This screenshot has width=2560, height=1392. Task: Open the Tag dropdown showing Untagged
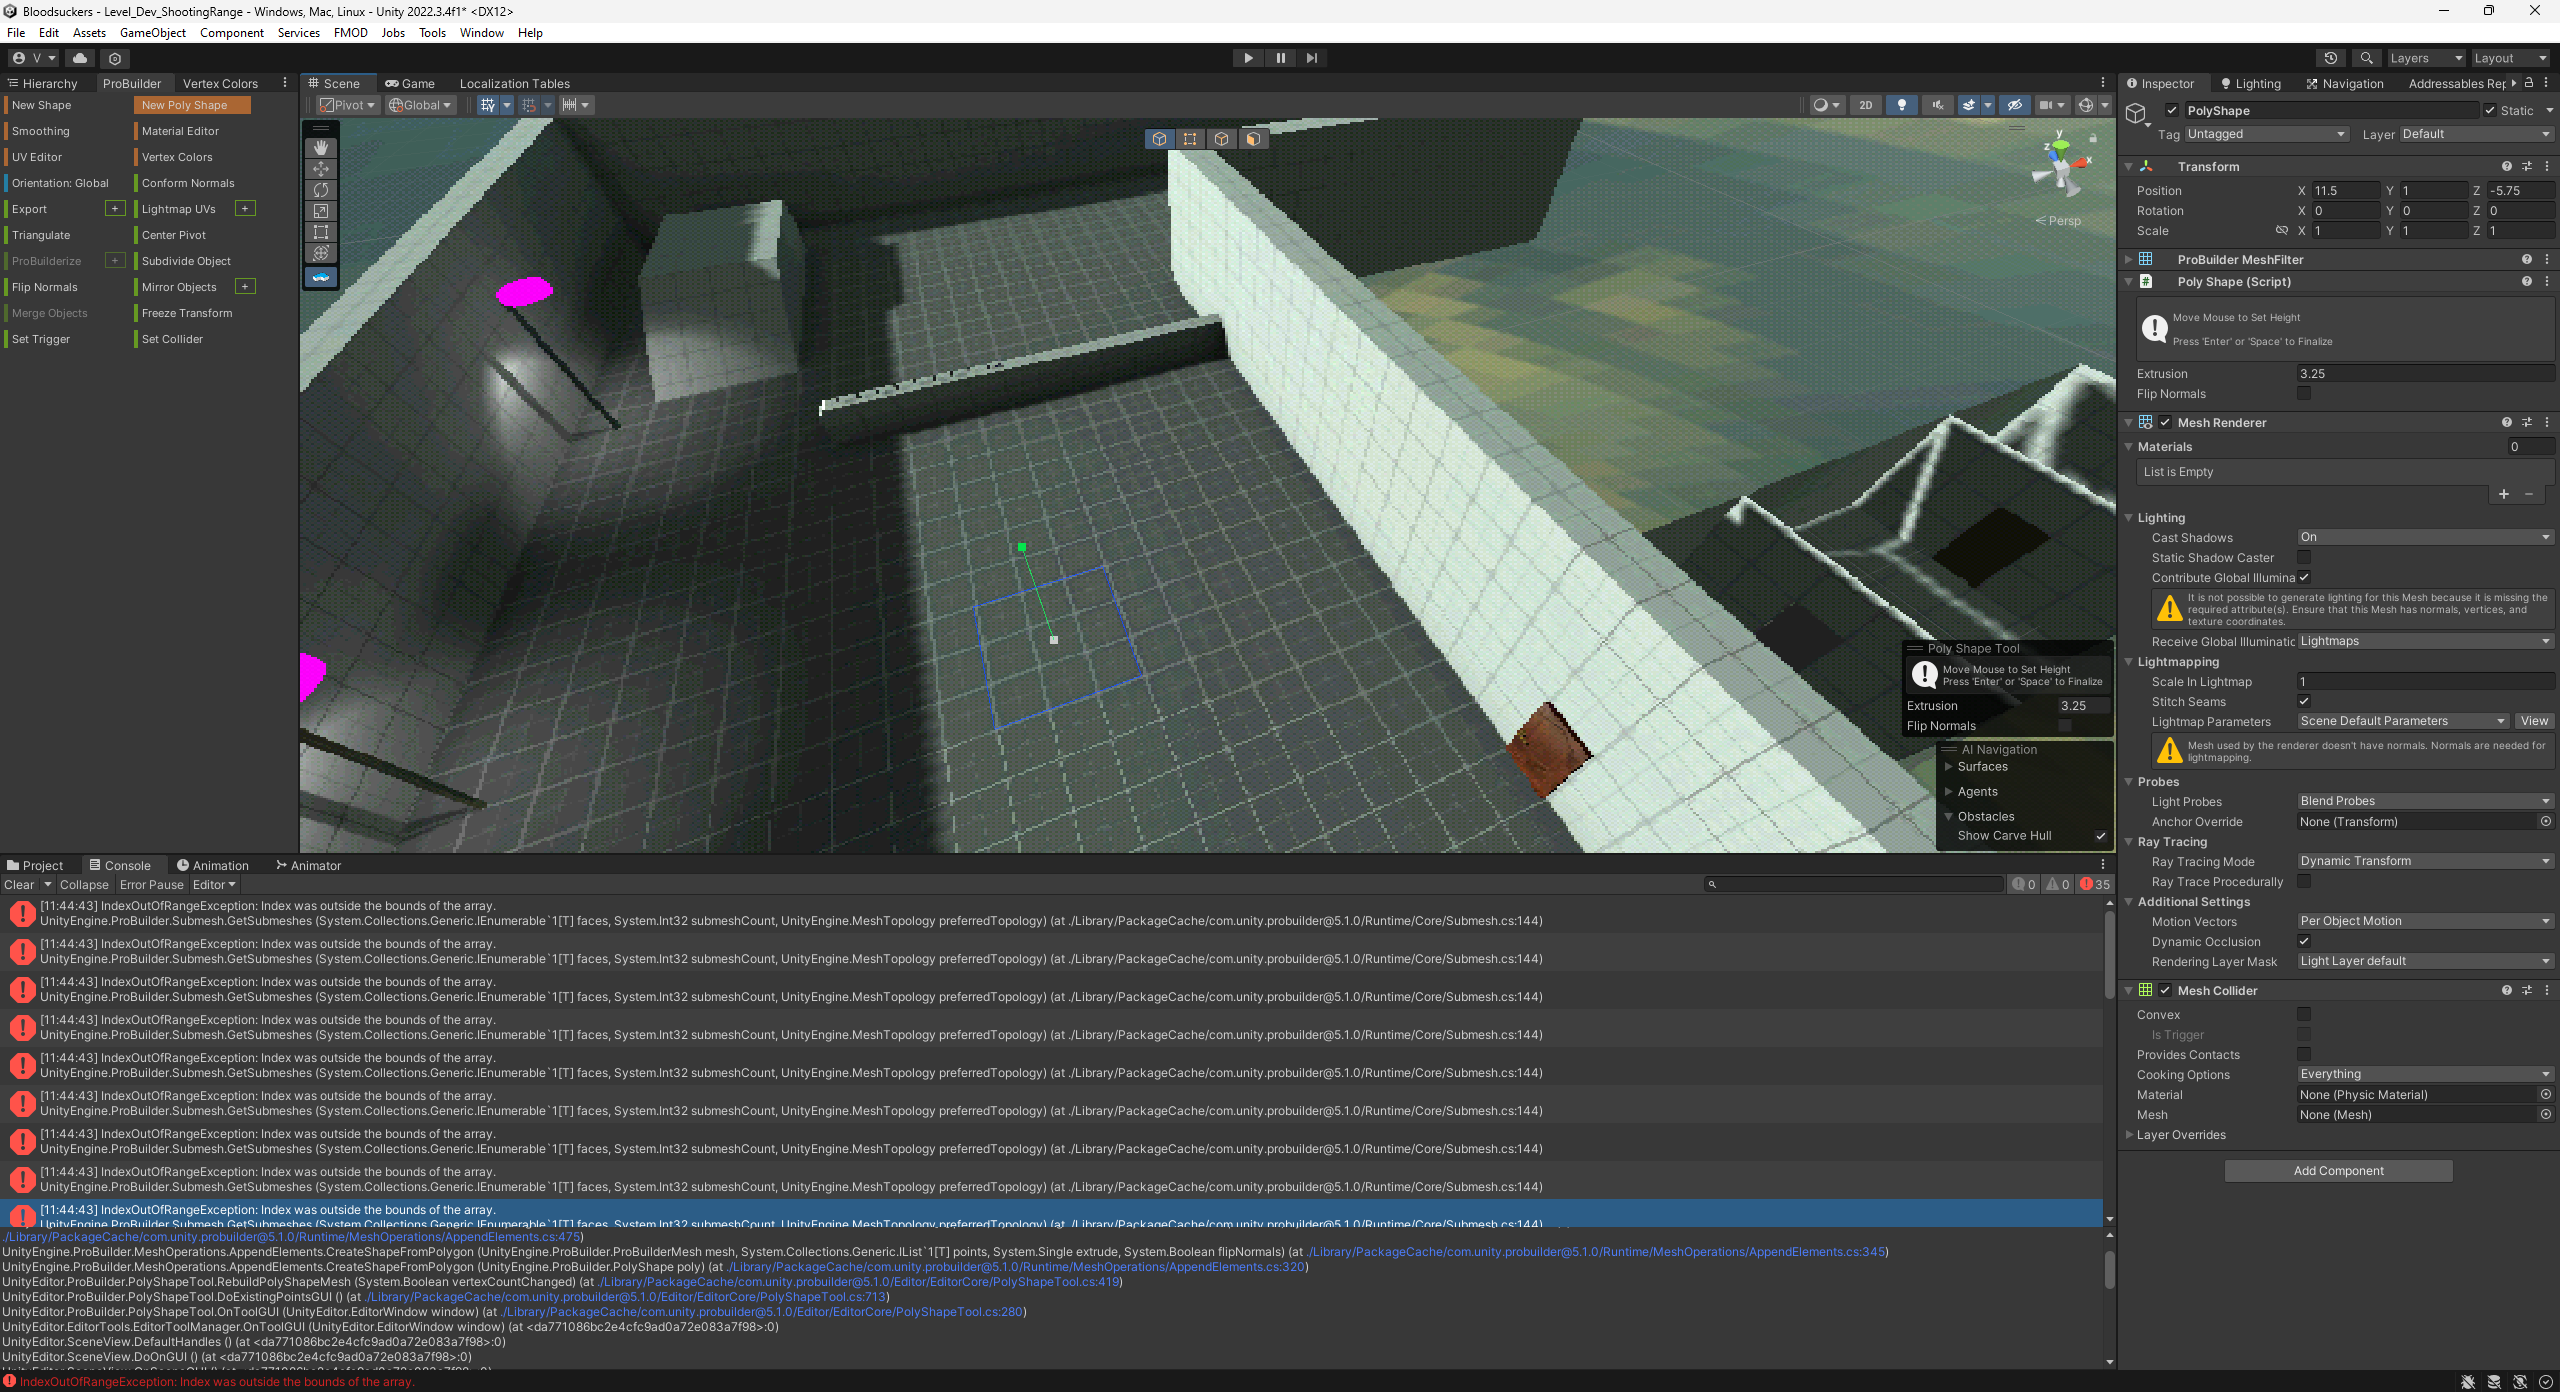click(x=2265, y=134)
